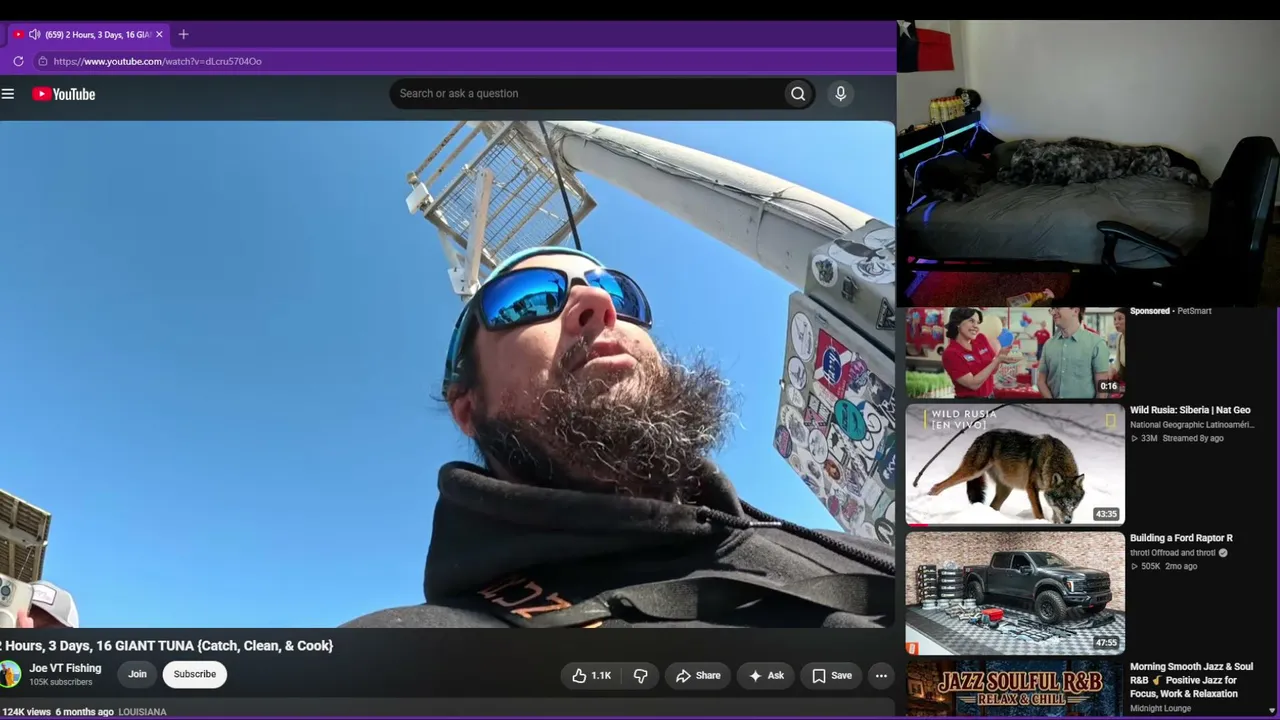Open a new browser tab
Image resolution: width=1280 pixels, height=720 pixels.
point(183,34)
